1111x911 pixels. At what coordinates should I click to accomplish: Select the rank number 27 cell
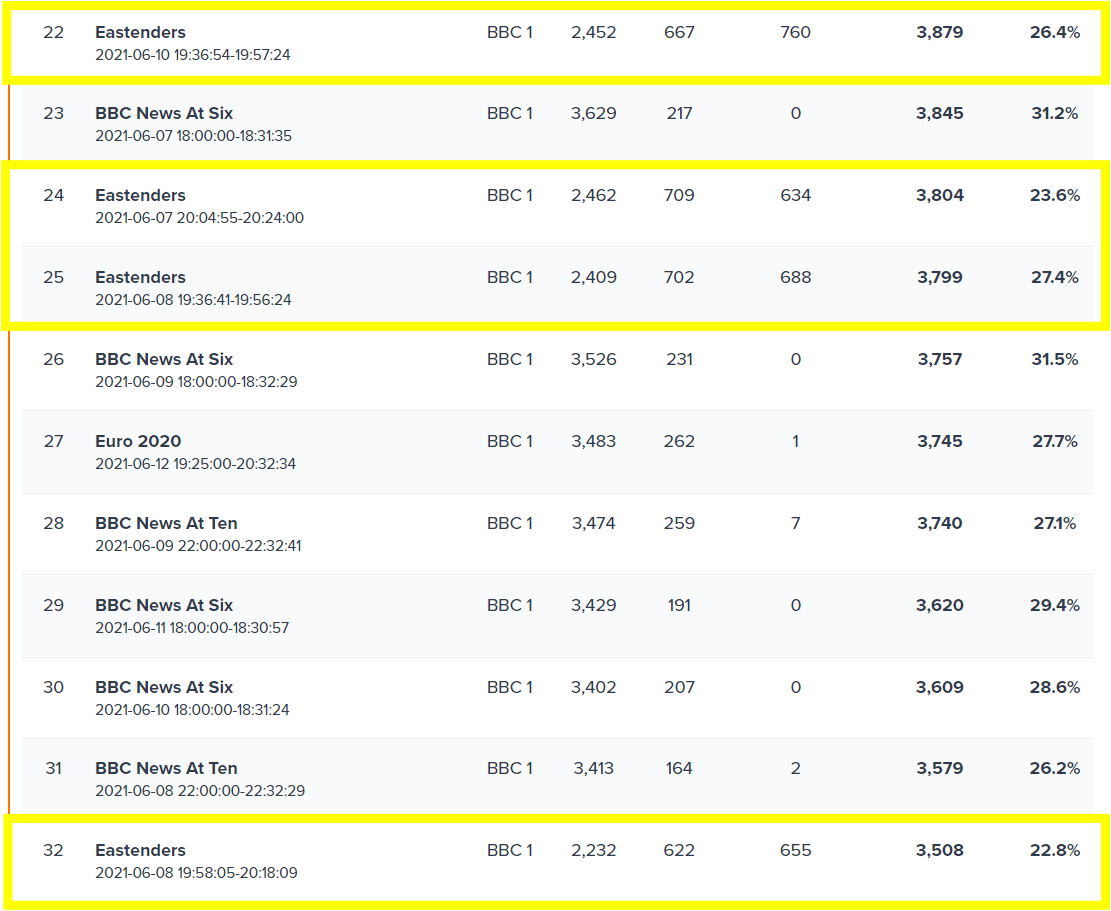pos(53,441)
